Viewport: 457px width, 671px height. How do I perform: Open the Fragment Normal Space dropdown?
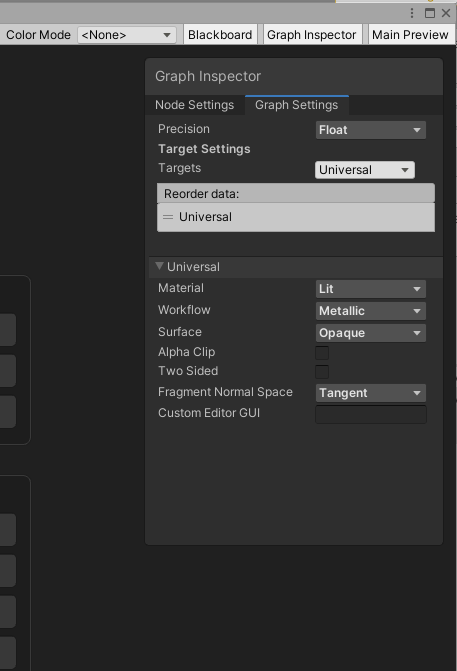371,393
